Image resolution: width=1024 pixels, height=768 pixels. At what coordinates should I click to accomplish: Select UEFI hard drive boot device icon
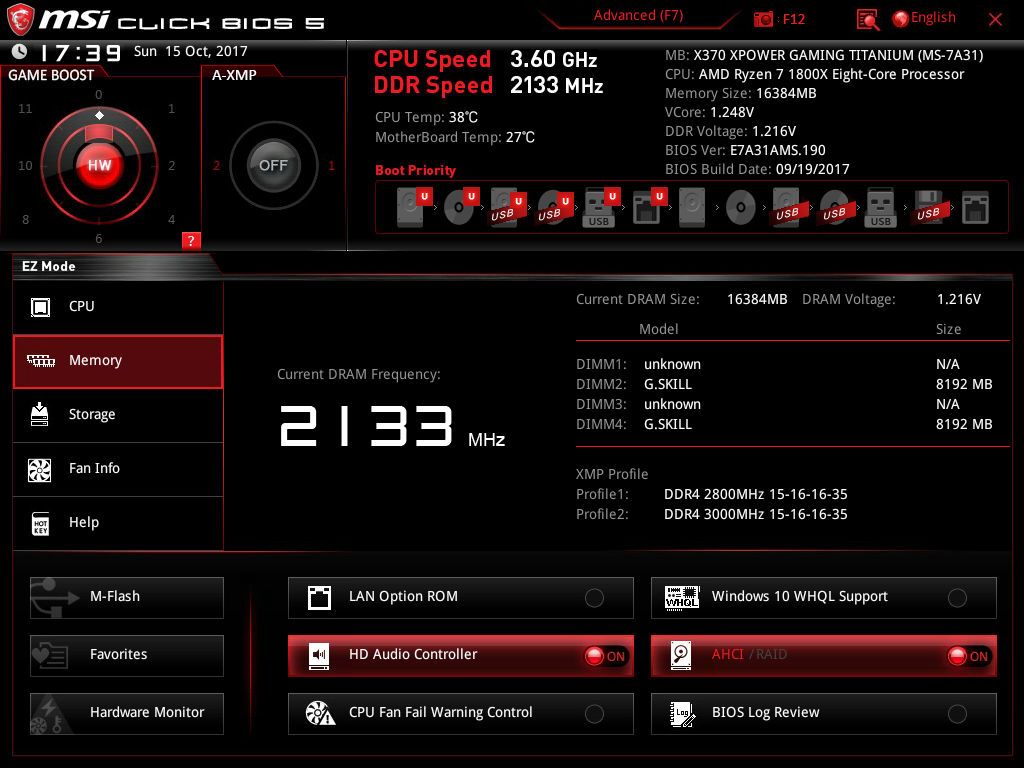[414, 207]
